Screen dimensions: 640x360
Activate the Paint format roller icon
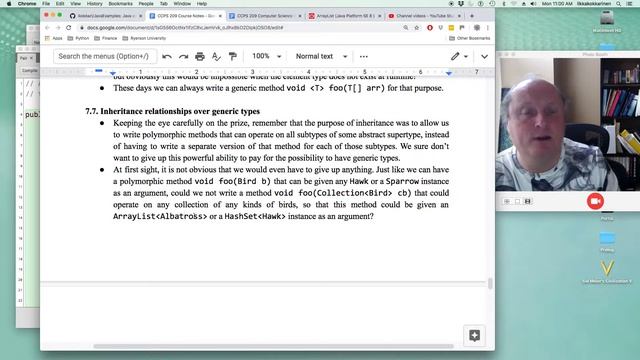click(x=233, y=56)
